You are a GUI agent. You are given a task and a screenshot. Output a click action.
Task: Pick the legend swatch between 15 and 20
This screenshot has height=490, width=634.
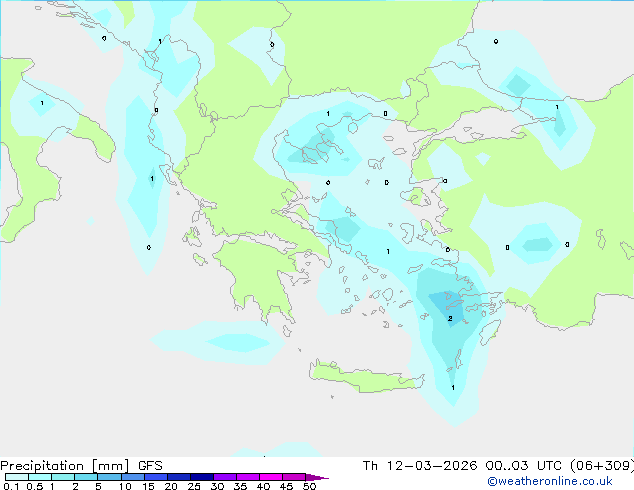click(x=156, y=477)
